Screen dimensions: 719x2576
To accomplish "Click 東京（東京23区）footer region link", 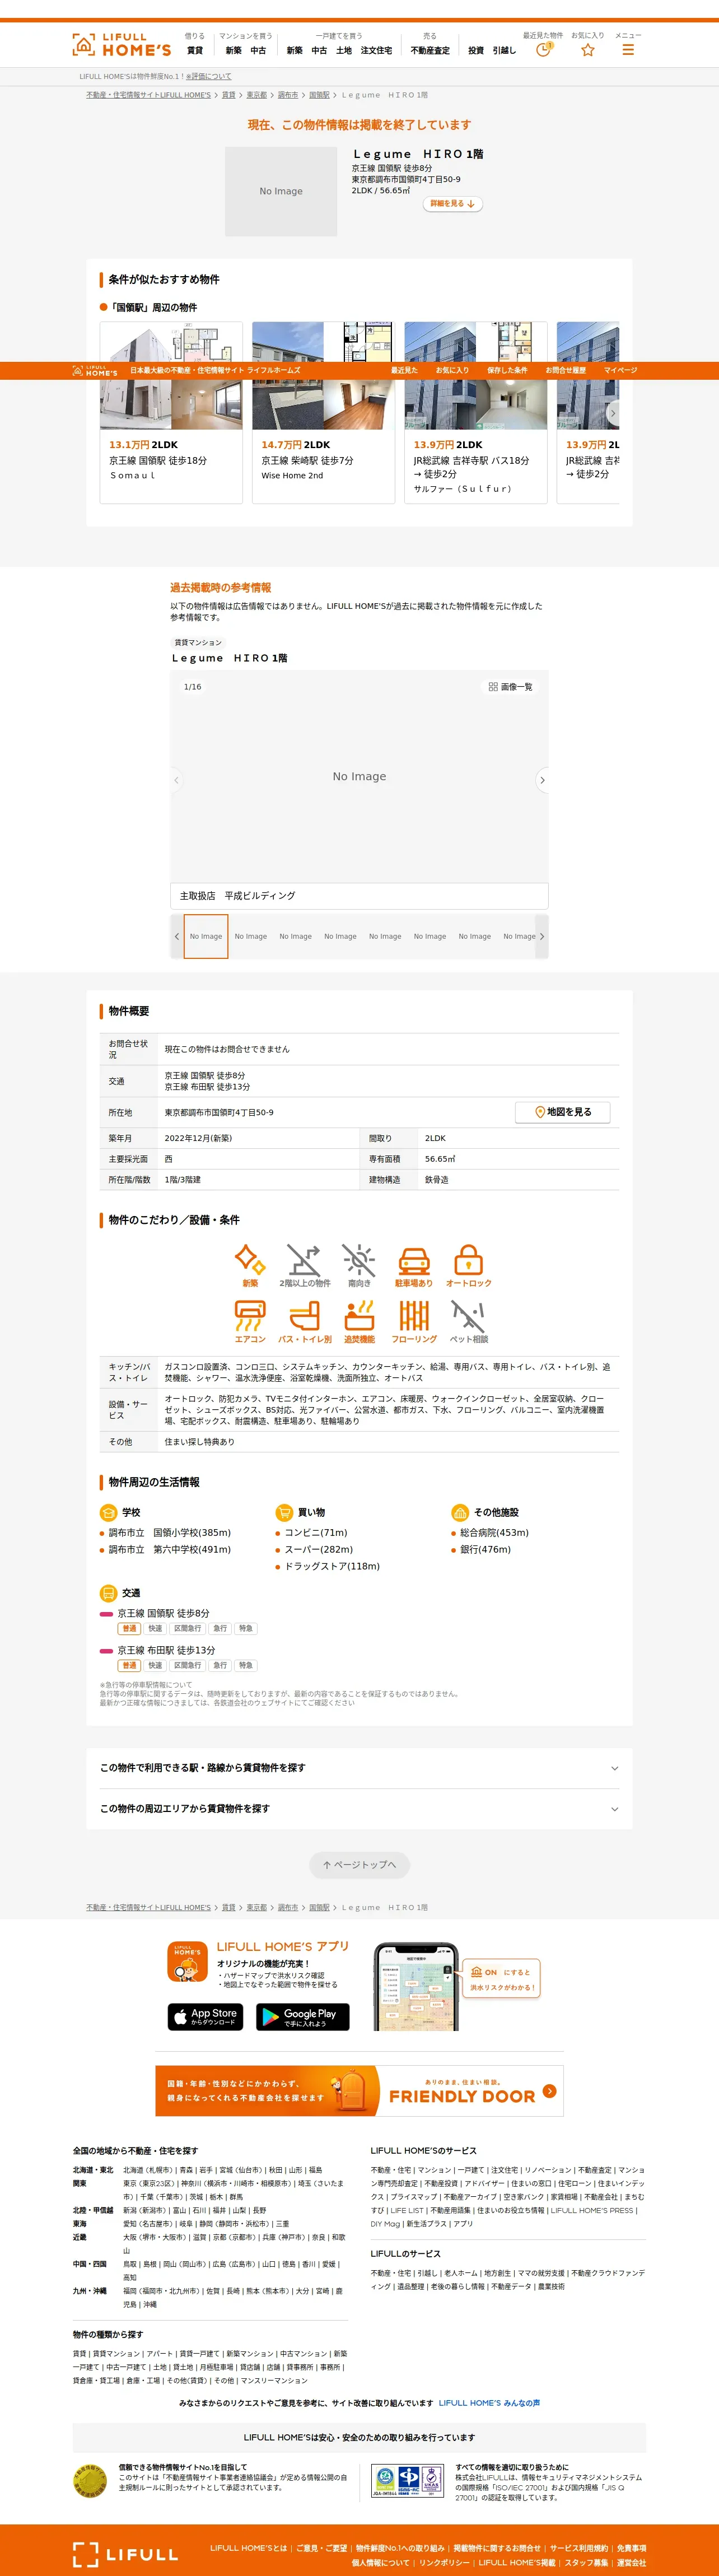I will (x=149, y=2183).
